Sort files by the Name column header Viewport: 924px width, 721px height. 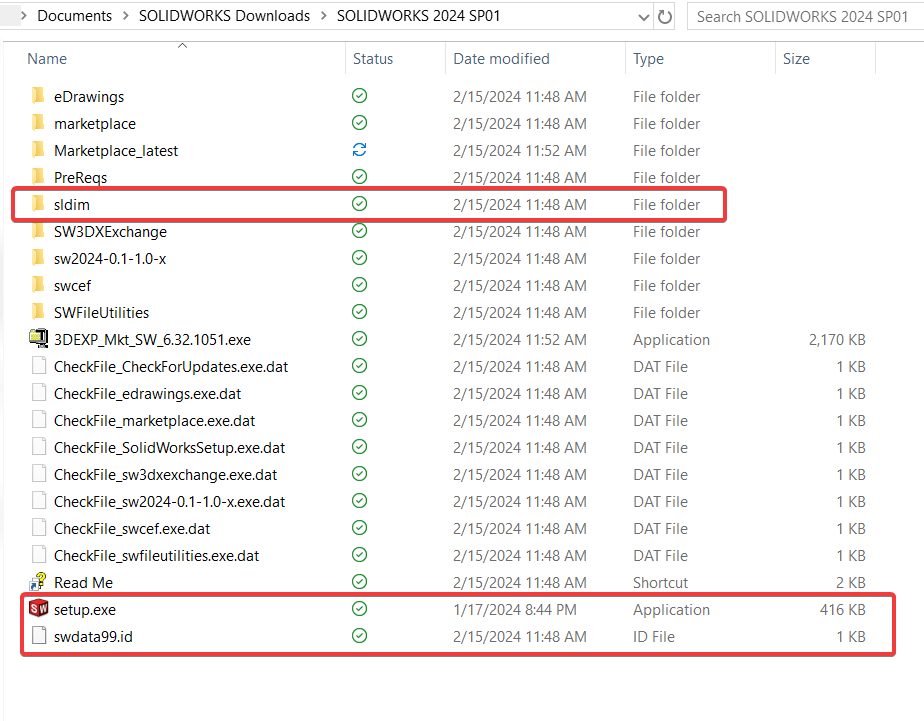(47, 59)
